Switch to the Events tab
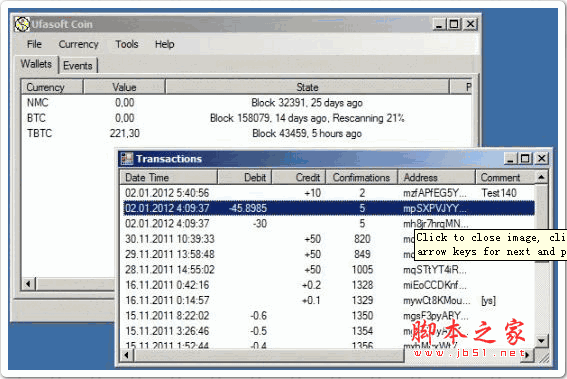Screen dimensions: 567x379 (x=78, y=66)
